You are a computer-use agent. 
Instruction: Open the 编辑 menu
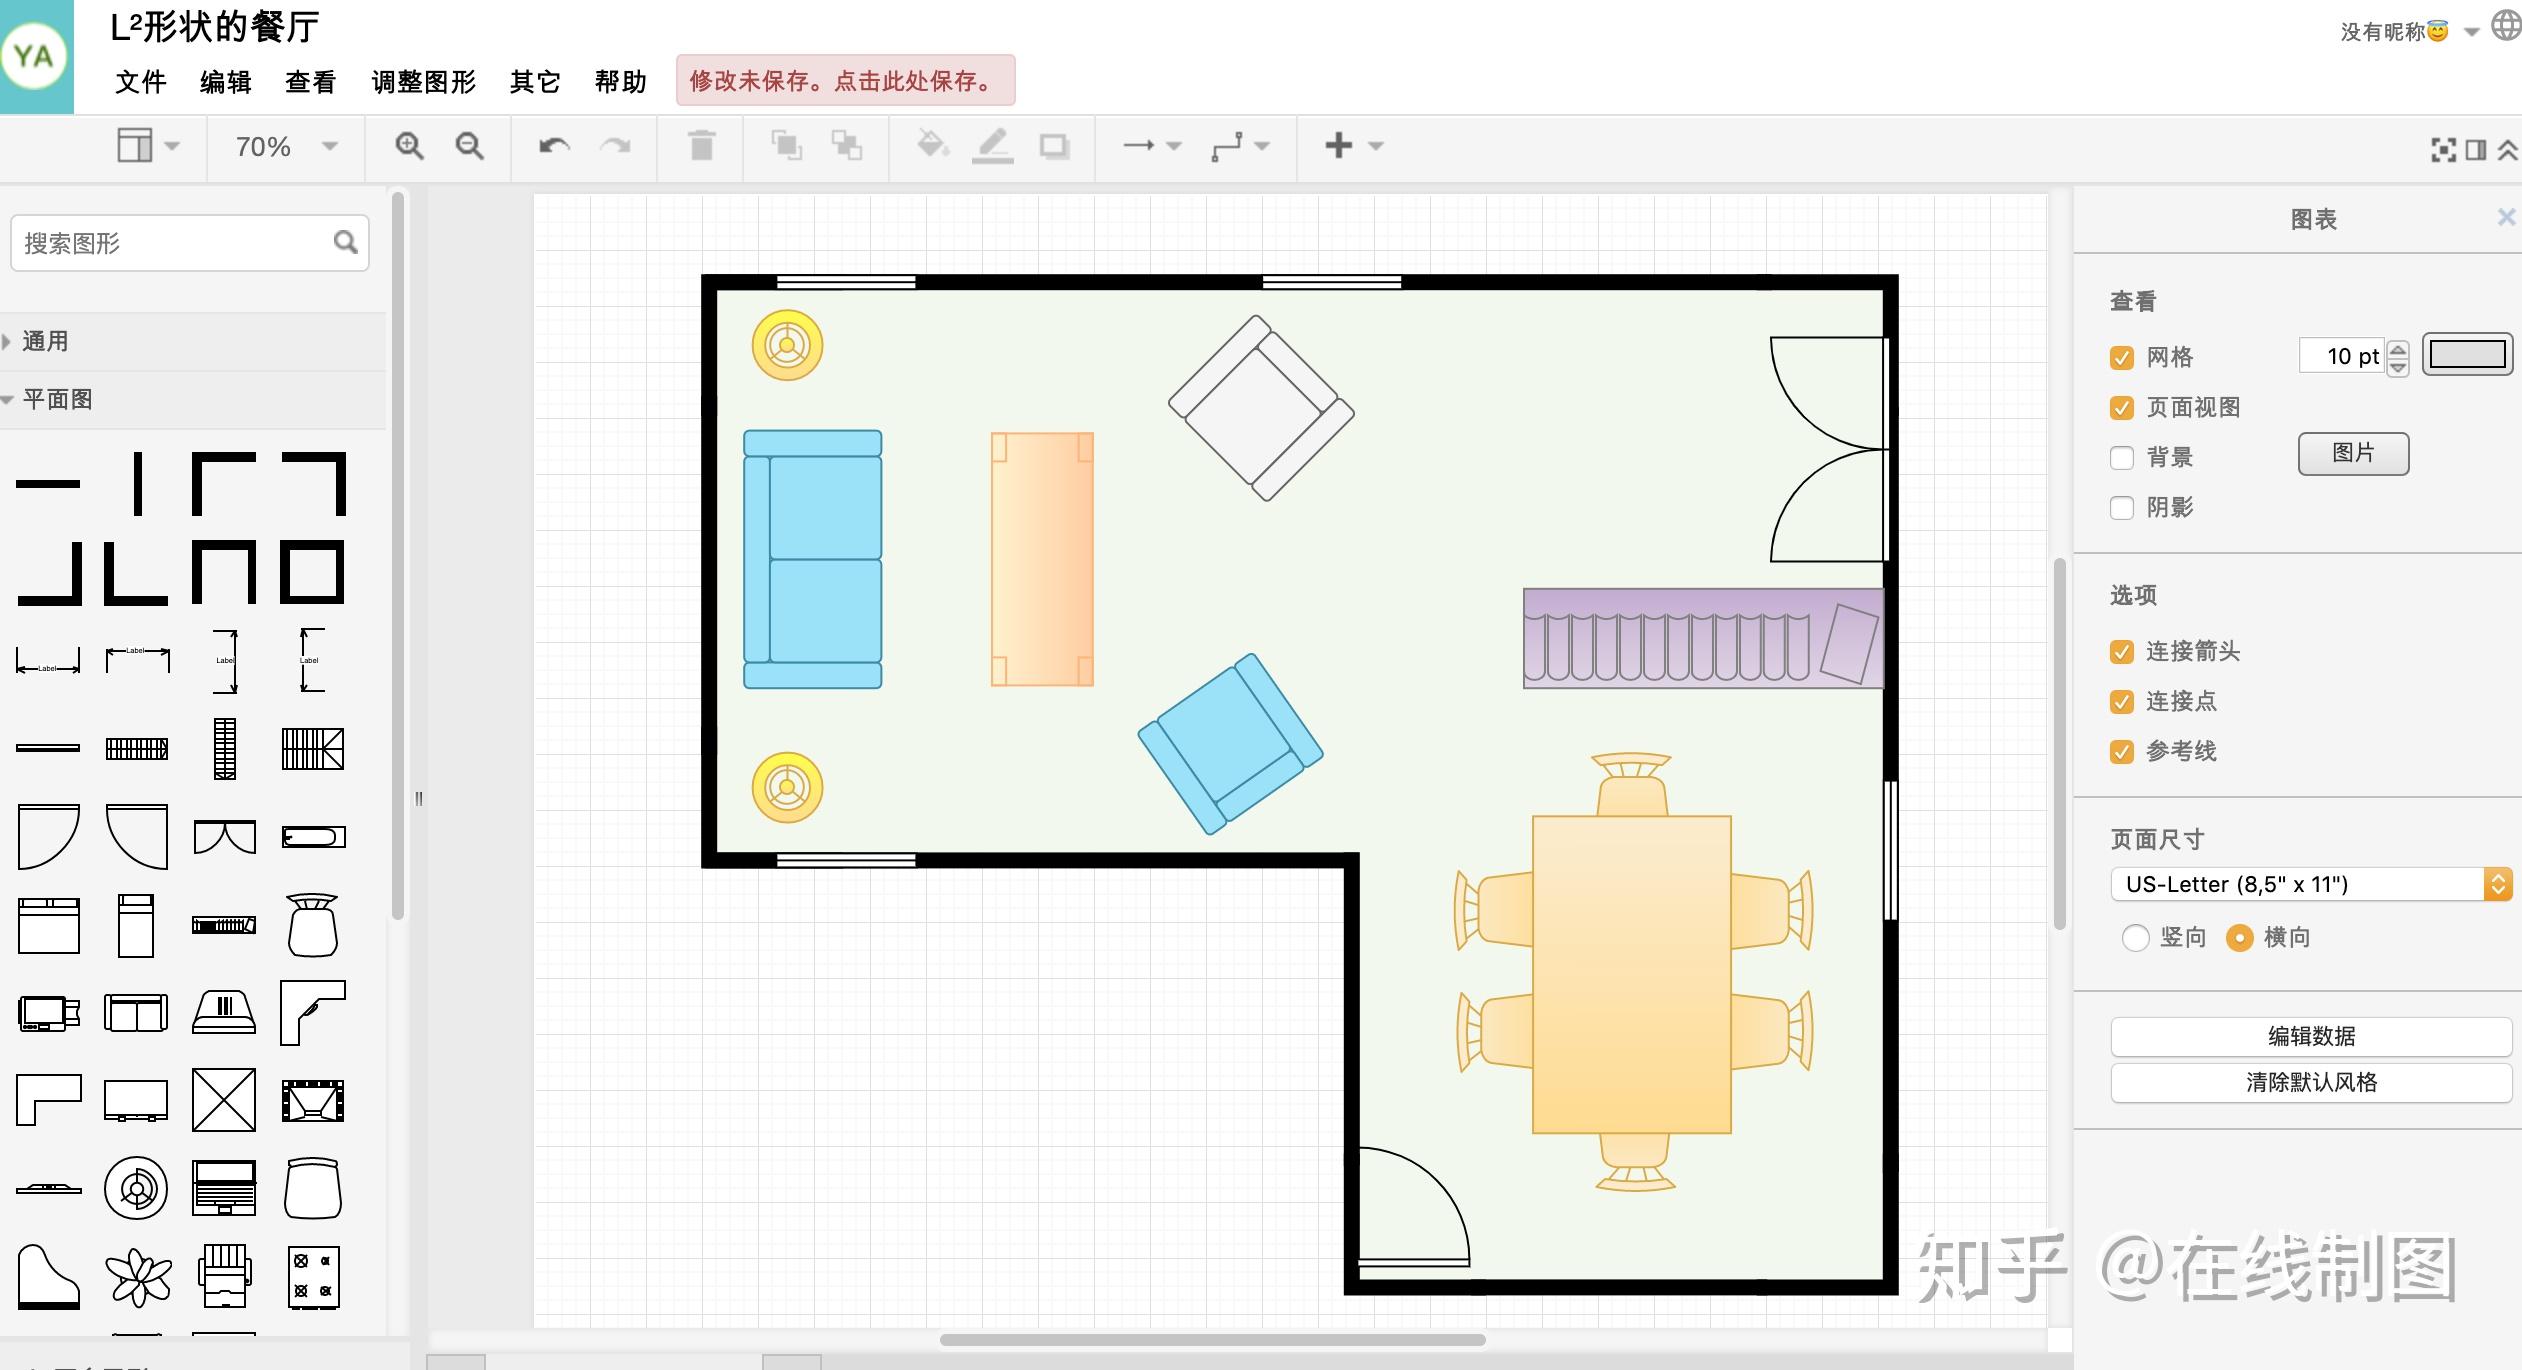(225, 82)
